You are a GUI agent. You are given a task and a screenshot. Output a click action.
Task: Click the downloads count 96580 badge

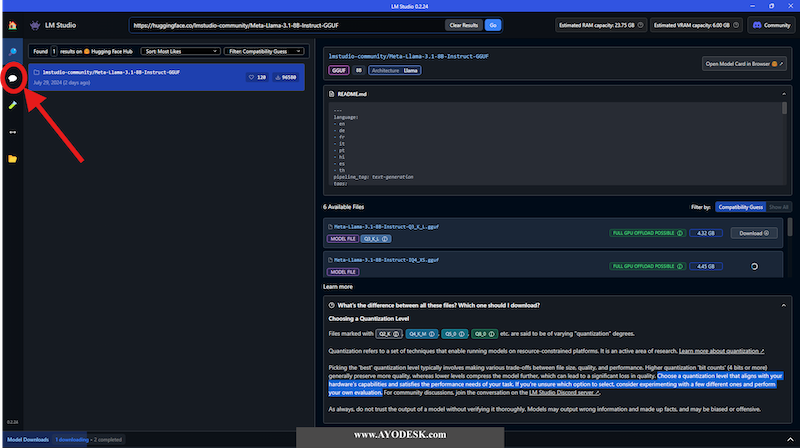pos(286,77)
